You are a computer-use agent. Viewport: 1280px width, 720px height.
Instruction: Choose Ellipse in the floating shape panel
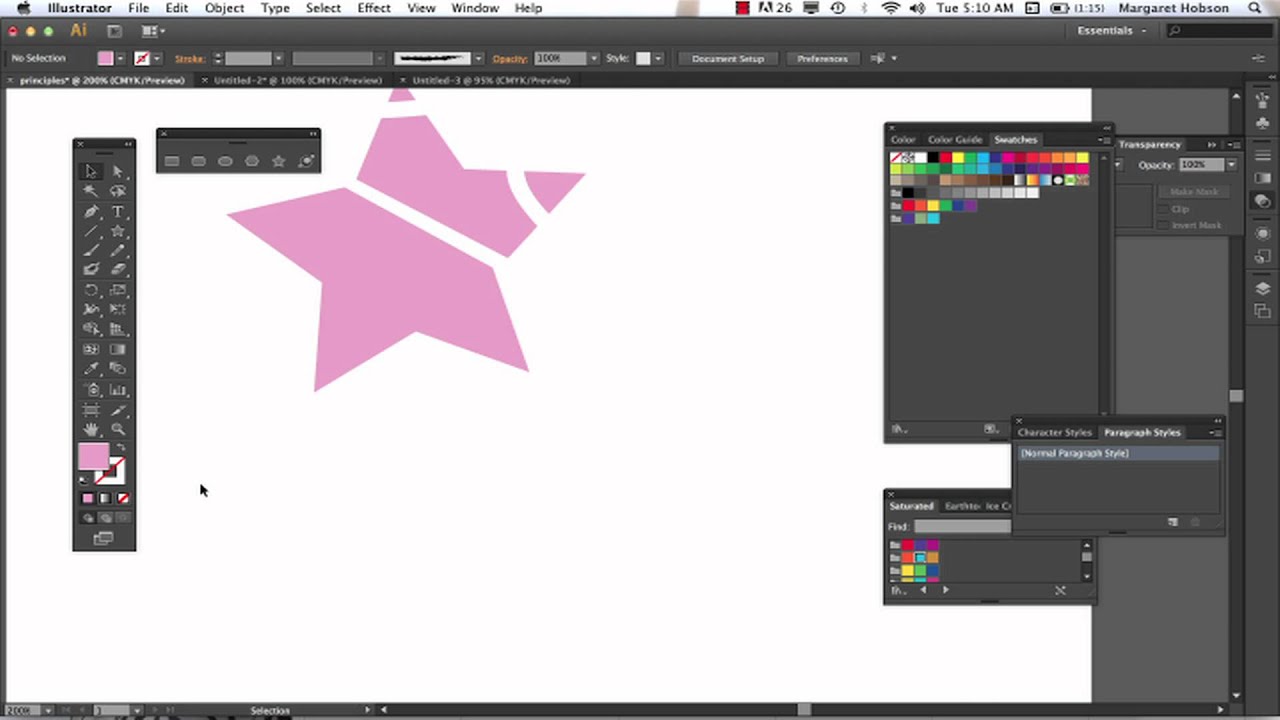tap(225, 161)
